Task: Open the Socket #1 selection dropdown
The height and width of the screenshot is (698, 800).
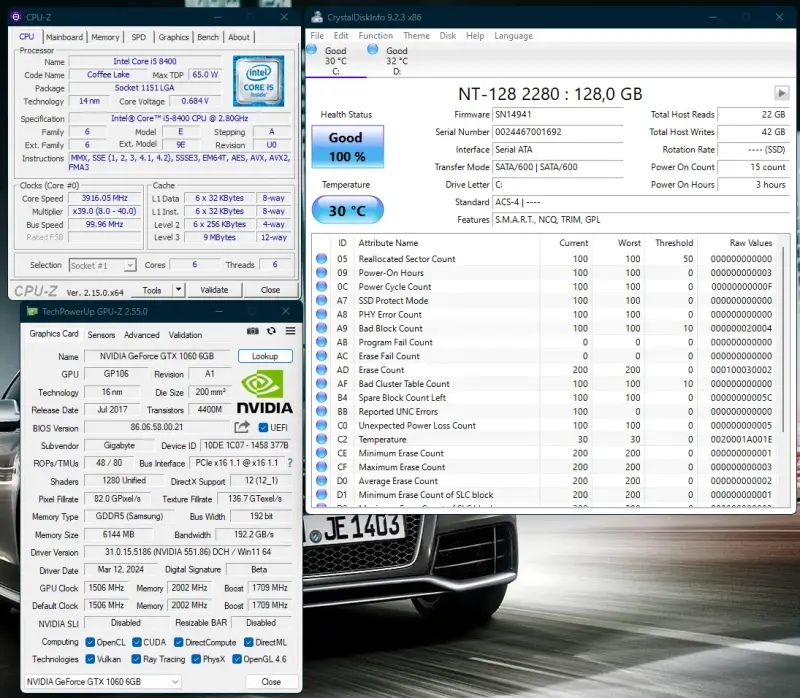Action: pyautogui.click(x=103, y=265)
